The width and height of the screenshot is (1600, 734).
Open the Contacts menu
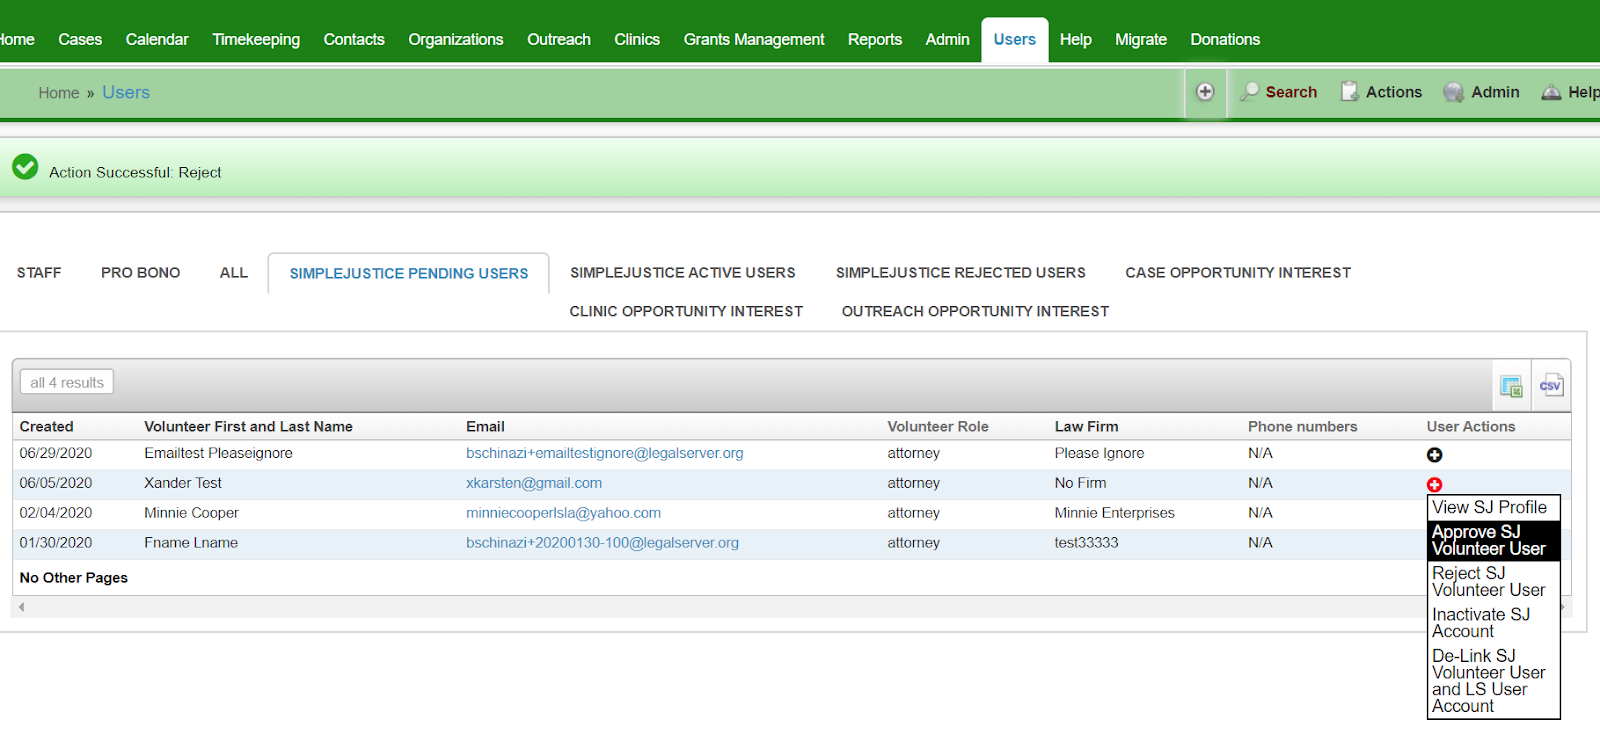(354, 39)
